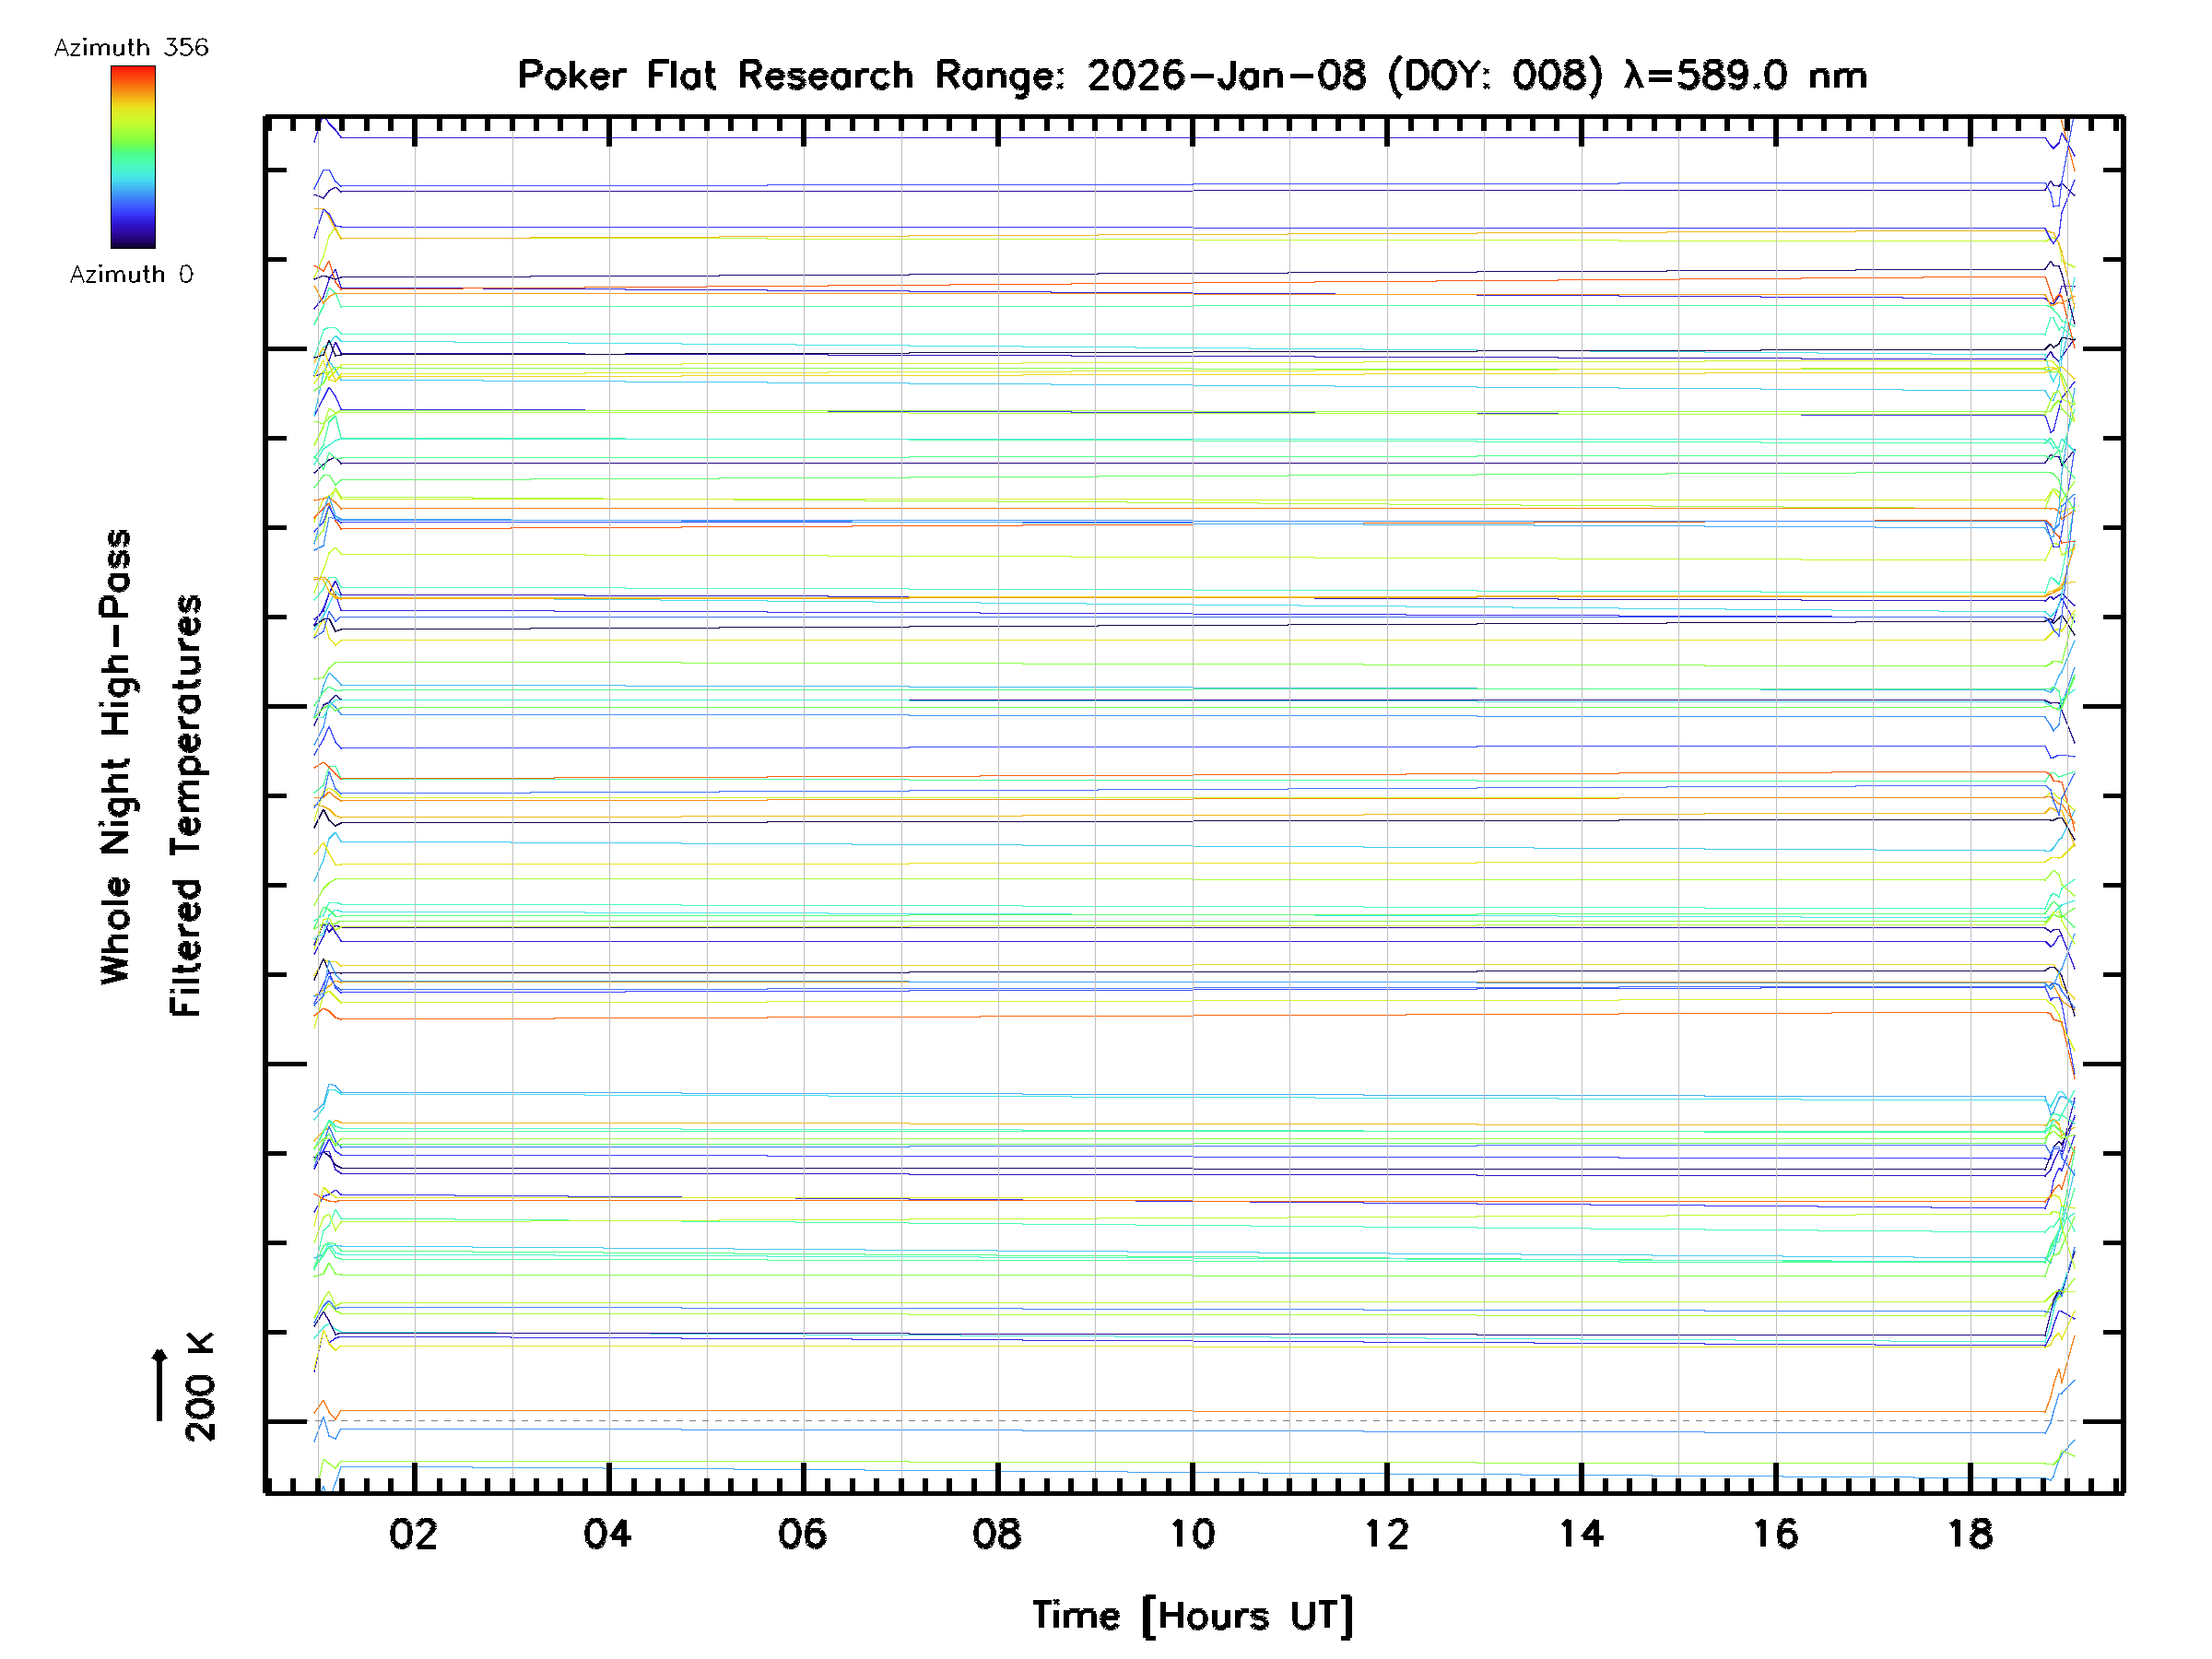Click the '08' hour tick label
The image size is (2212, 1659).
[x=997, y=1534]
